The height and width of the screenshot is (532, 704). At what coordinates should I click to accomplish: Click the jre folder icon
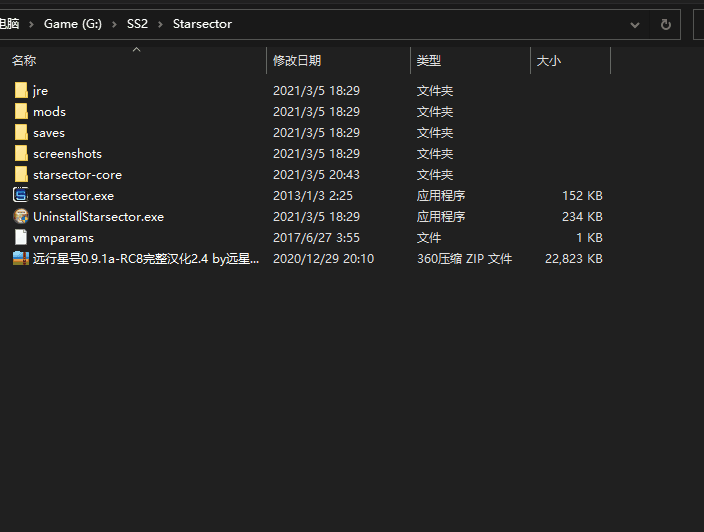tap(21, 90)
